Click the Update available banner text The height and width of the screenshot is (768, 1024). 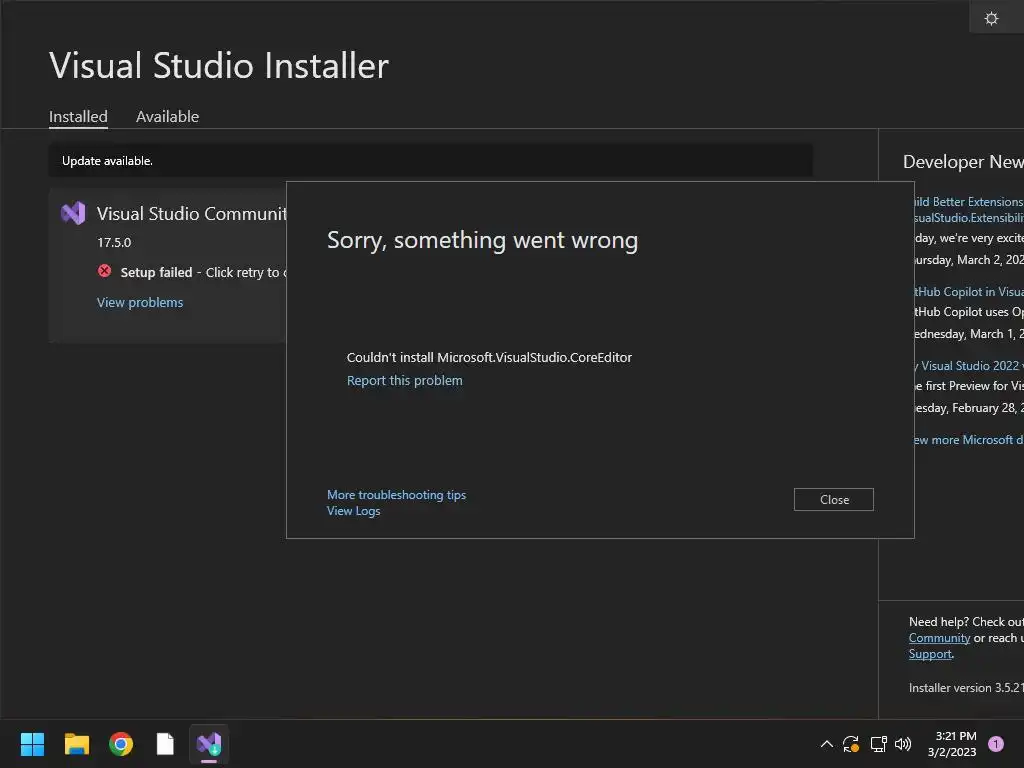(x=107, y=161)
